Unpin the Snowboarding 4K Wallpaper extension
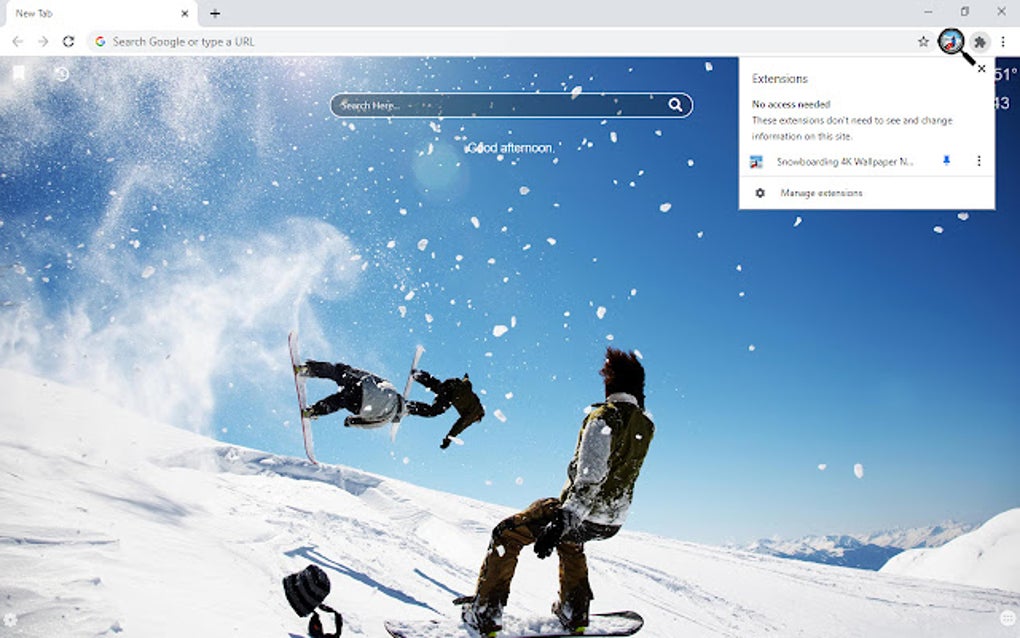 click(944, 160)
